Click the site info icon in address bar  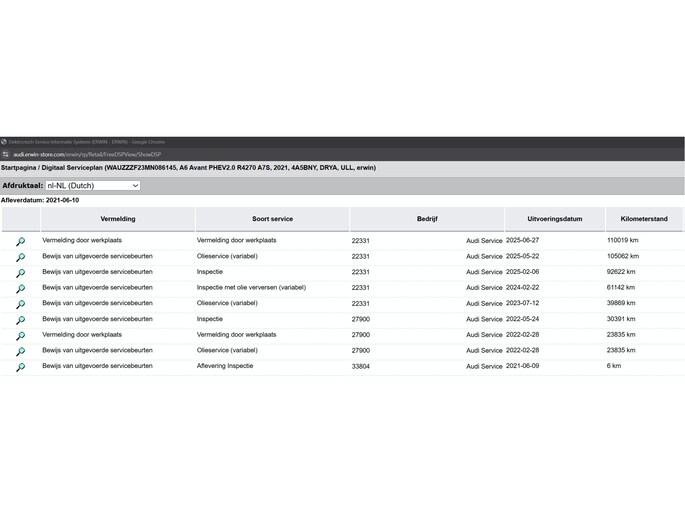(5, 154)
